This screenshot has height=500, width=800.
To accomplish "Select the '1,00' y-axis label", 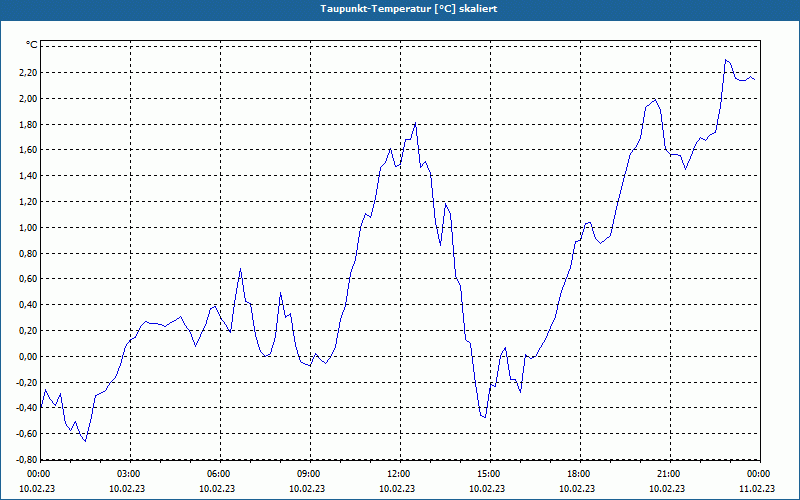I will 30,228.
